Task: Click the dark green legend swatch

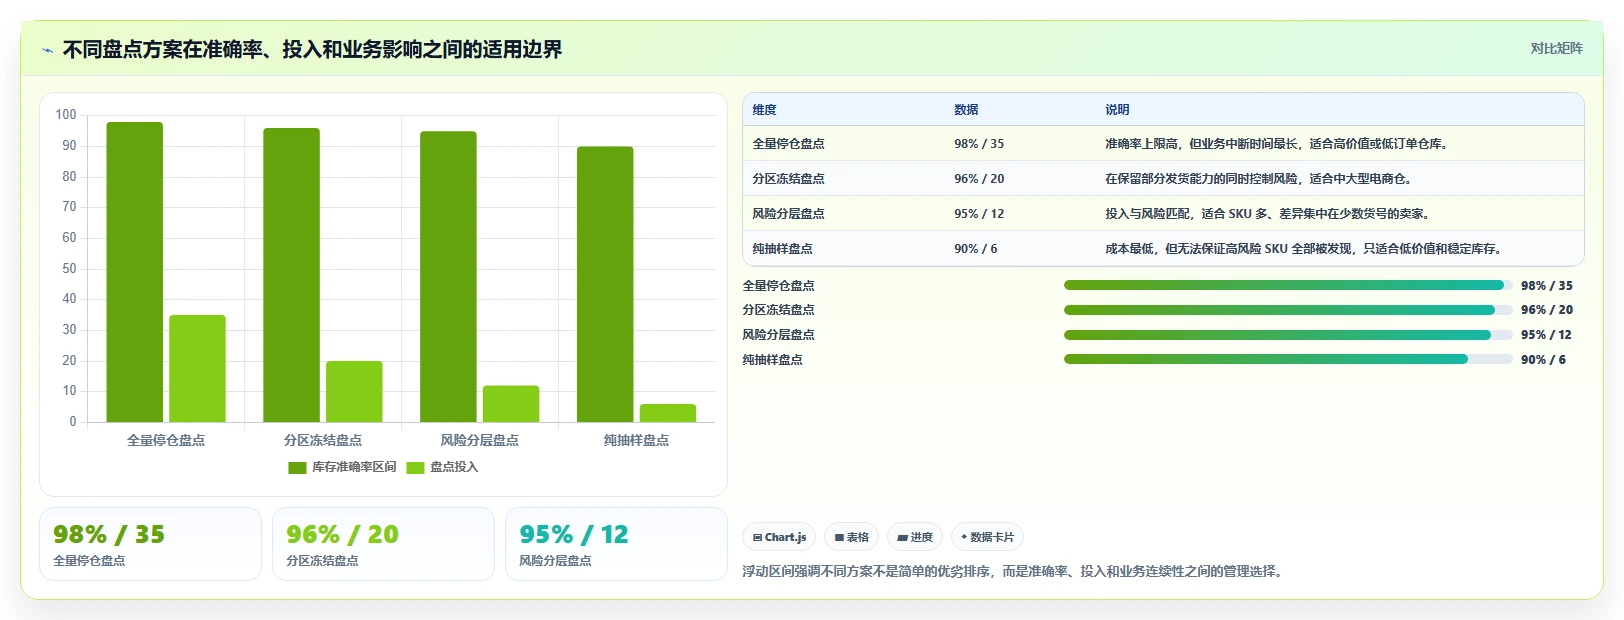Action: click(x=297, y=468)
